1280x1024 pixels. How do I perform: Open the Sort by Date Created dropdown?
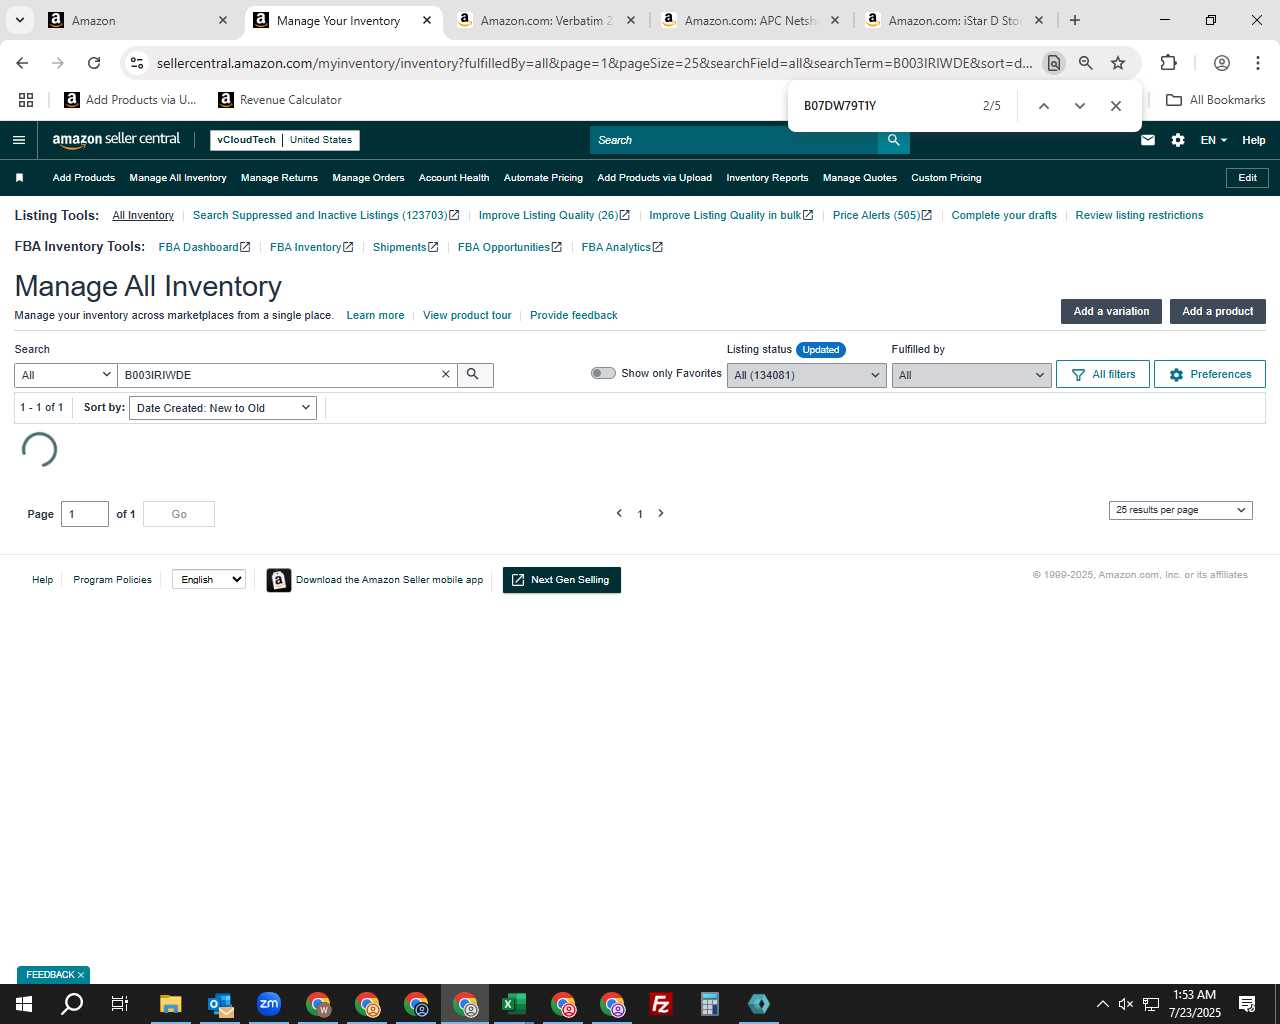tap(223, 408)
